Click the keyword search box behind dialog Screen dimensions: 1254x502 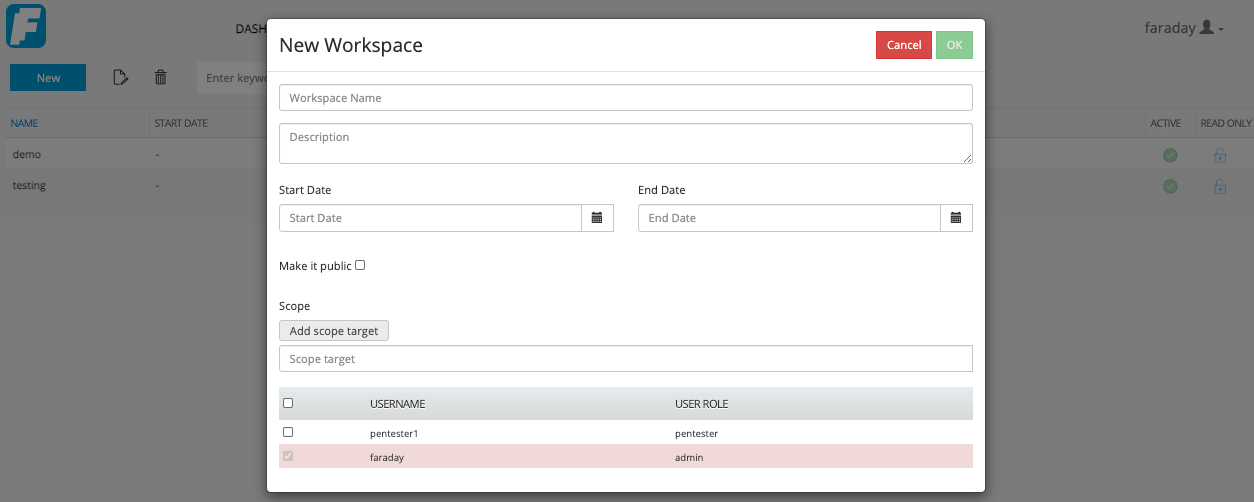pos(232,78)
